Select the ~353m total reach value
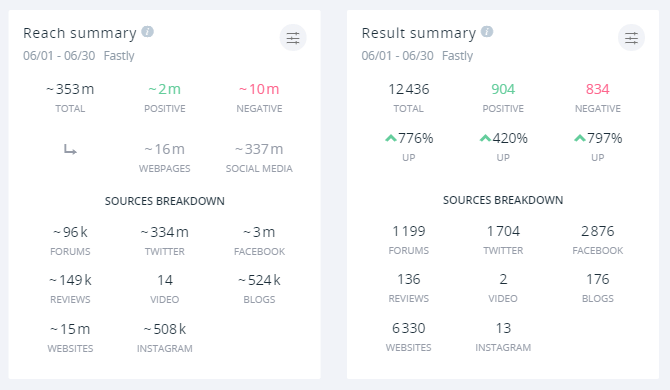 coord(70,89)
